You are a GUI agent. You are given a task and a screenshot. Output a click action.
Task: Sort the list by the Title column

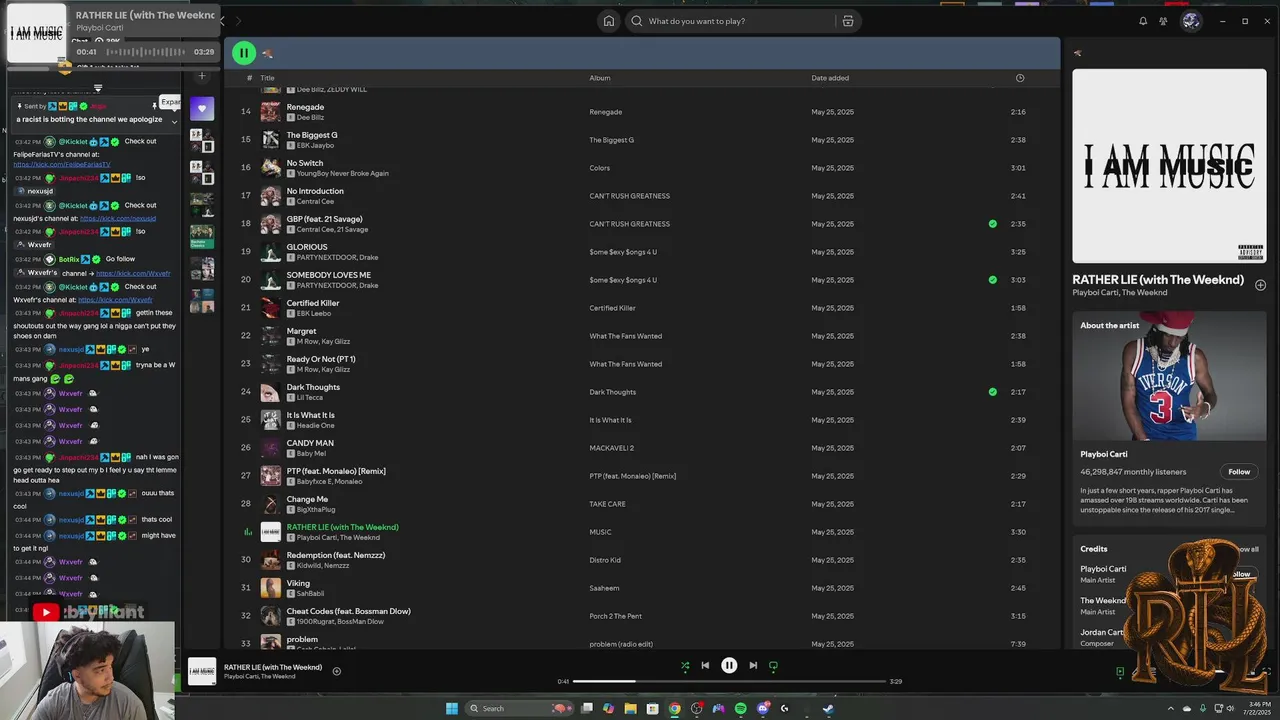click(x=267, y=78)
